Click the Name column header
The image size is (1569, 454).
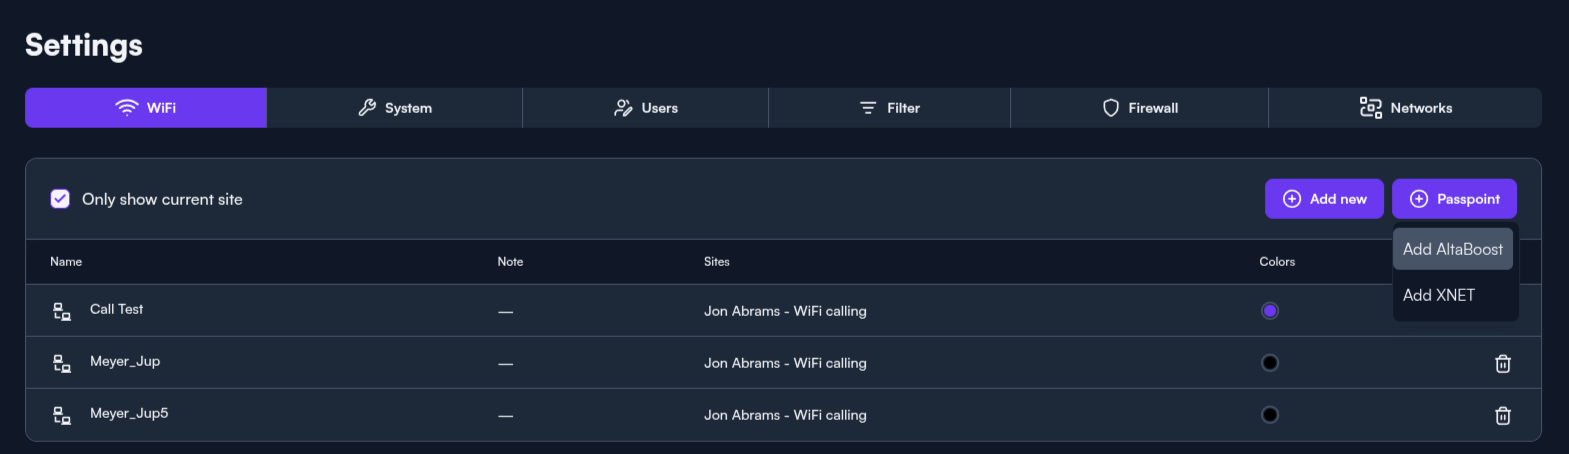66,262
